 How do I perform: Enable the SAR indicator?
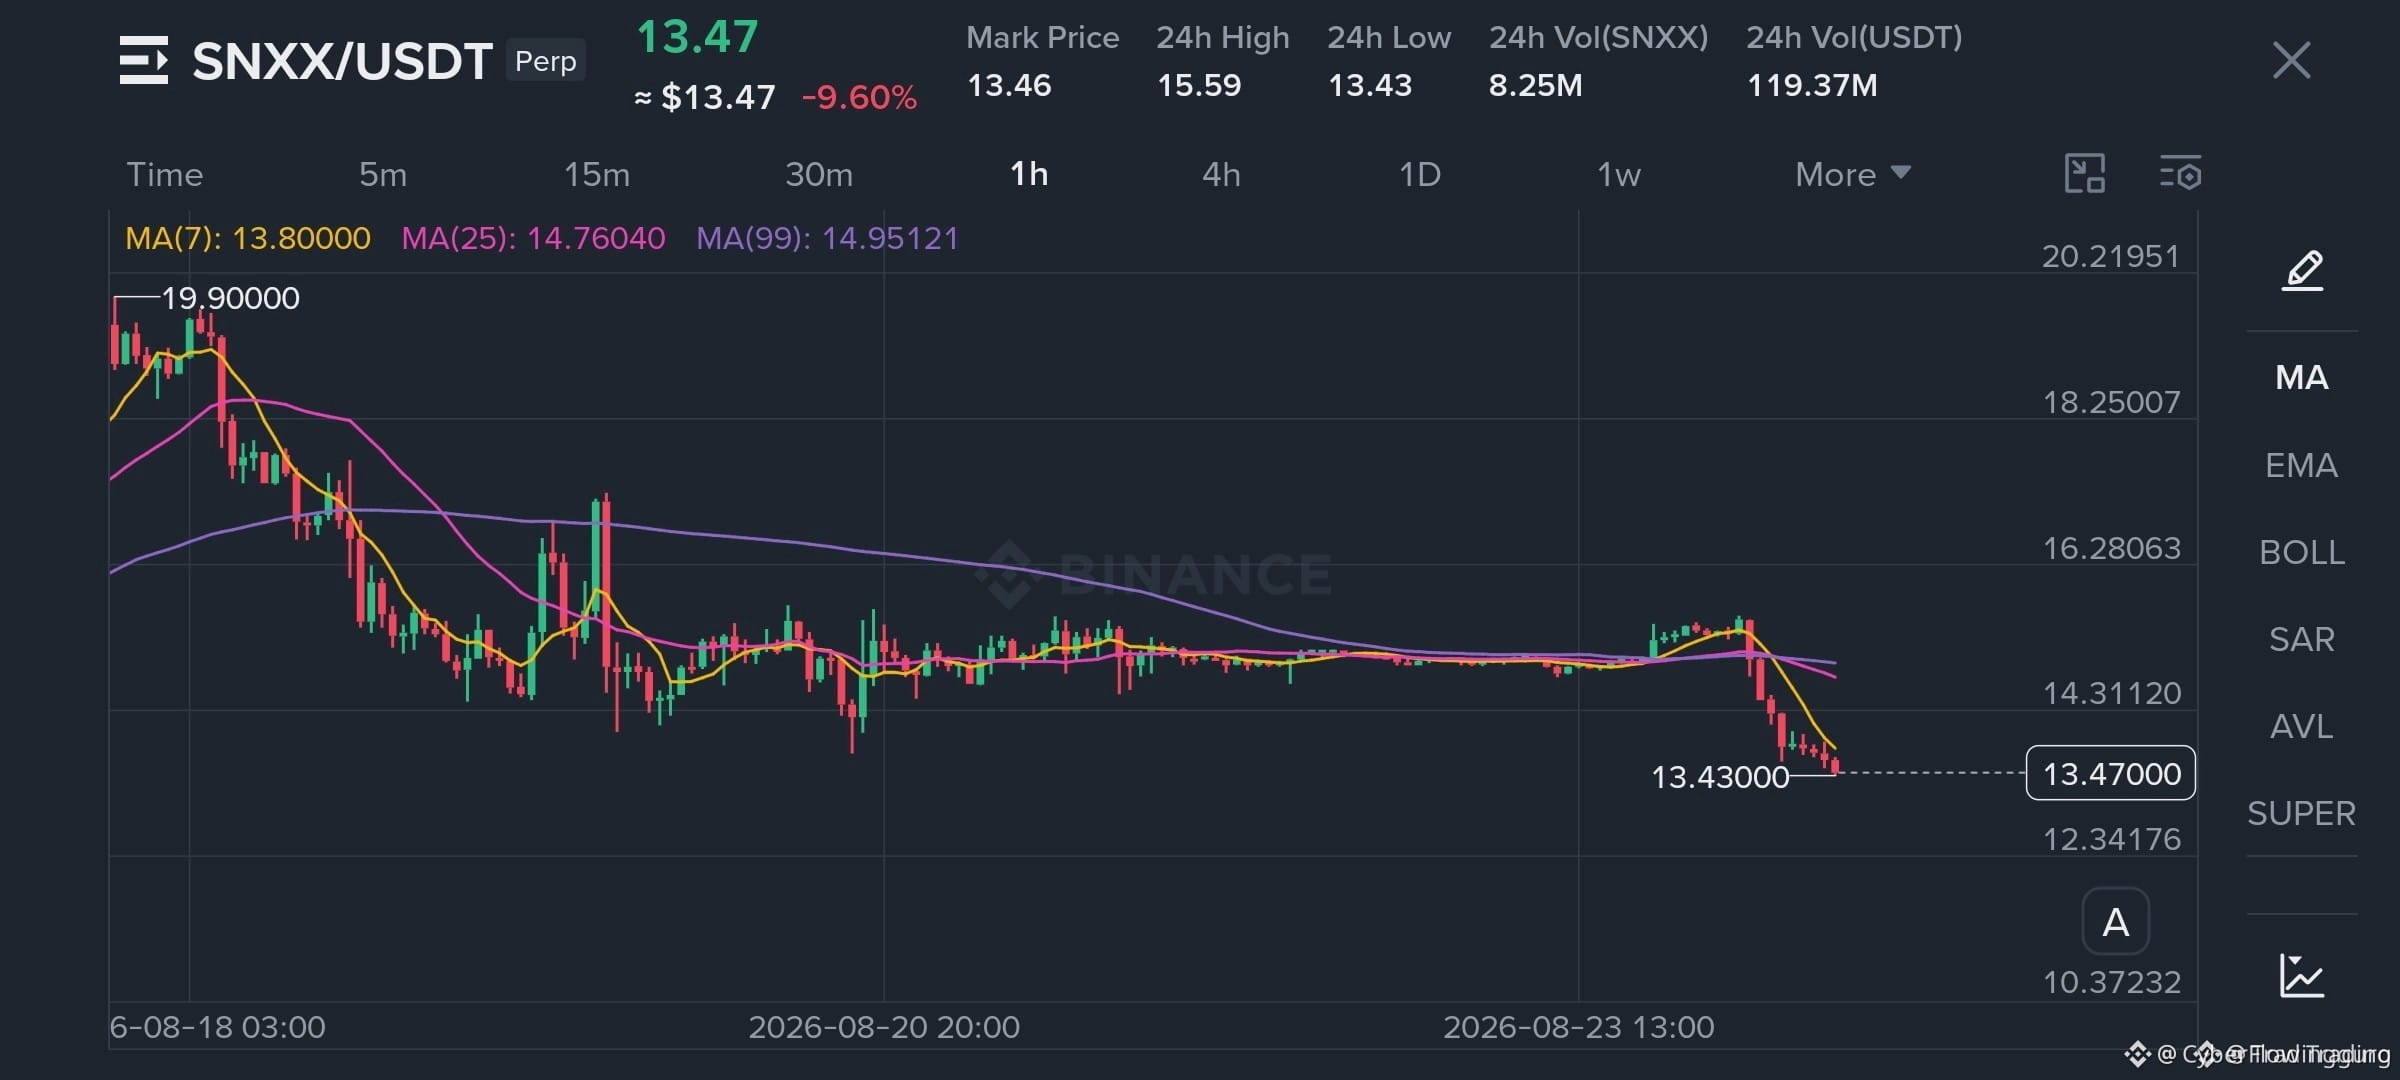[x=2302, y=639]
